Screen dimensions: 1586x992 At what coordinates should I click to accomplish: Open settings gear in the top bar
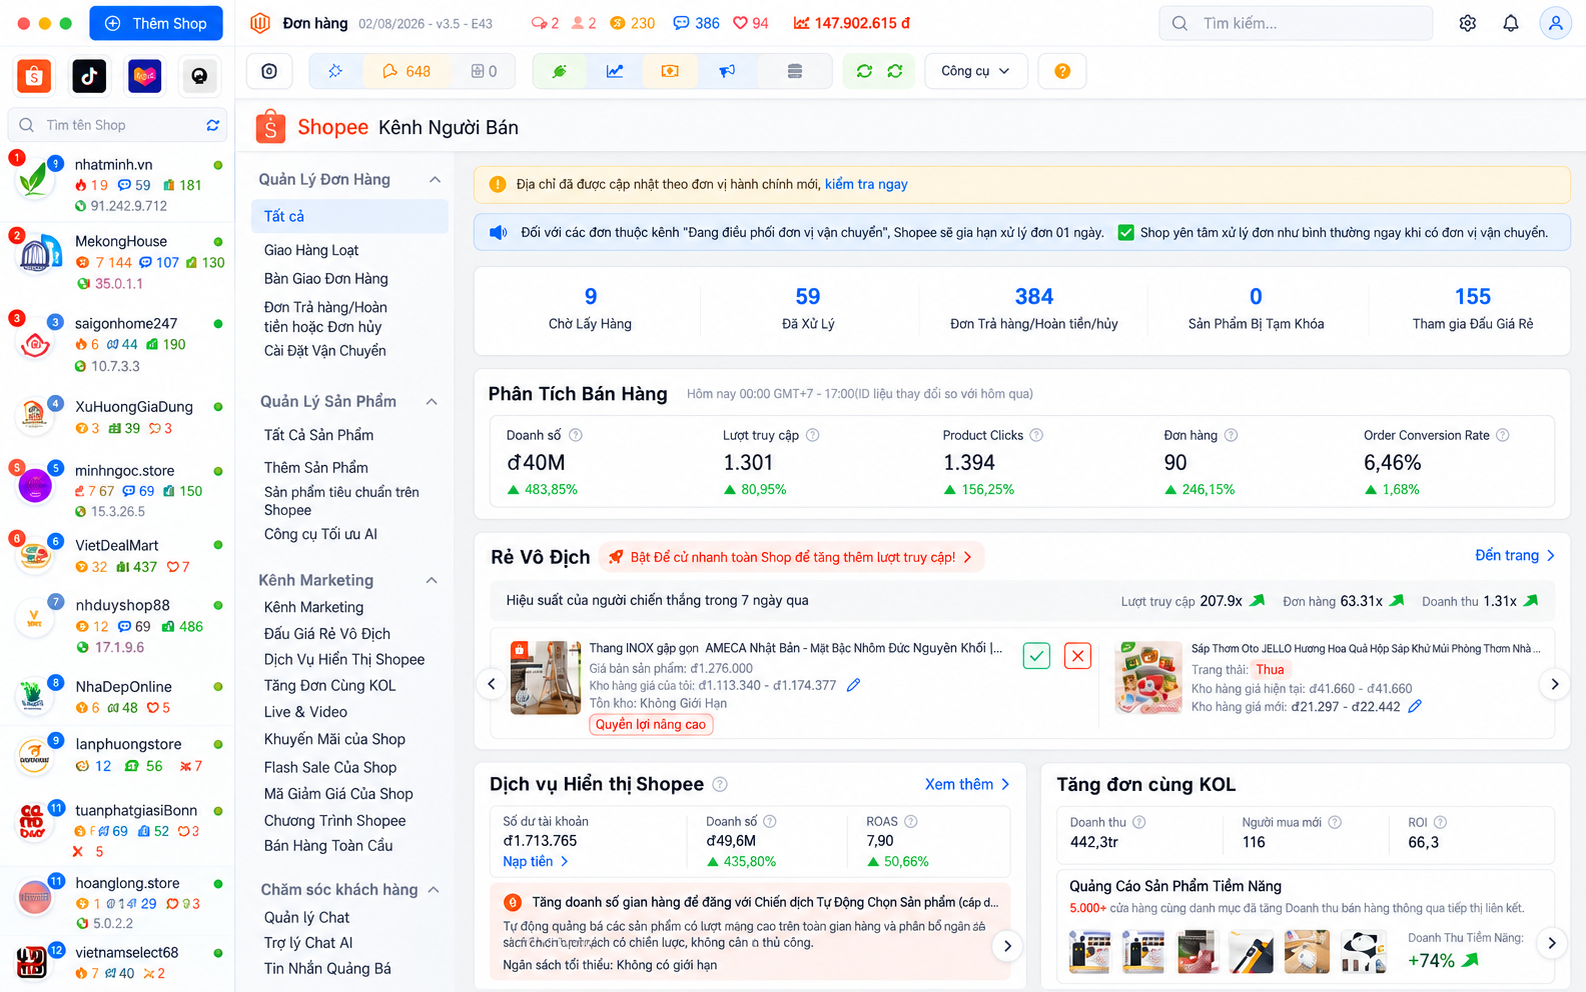[x=1467, y=23]
